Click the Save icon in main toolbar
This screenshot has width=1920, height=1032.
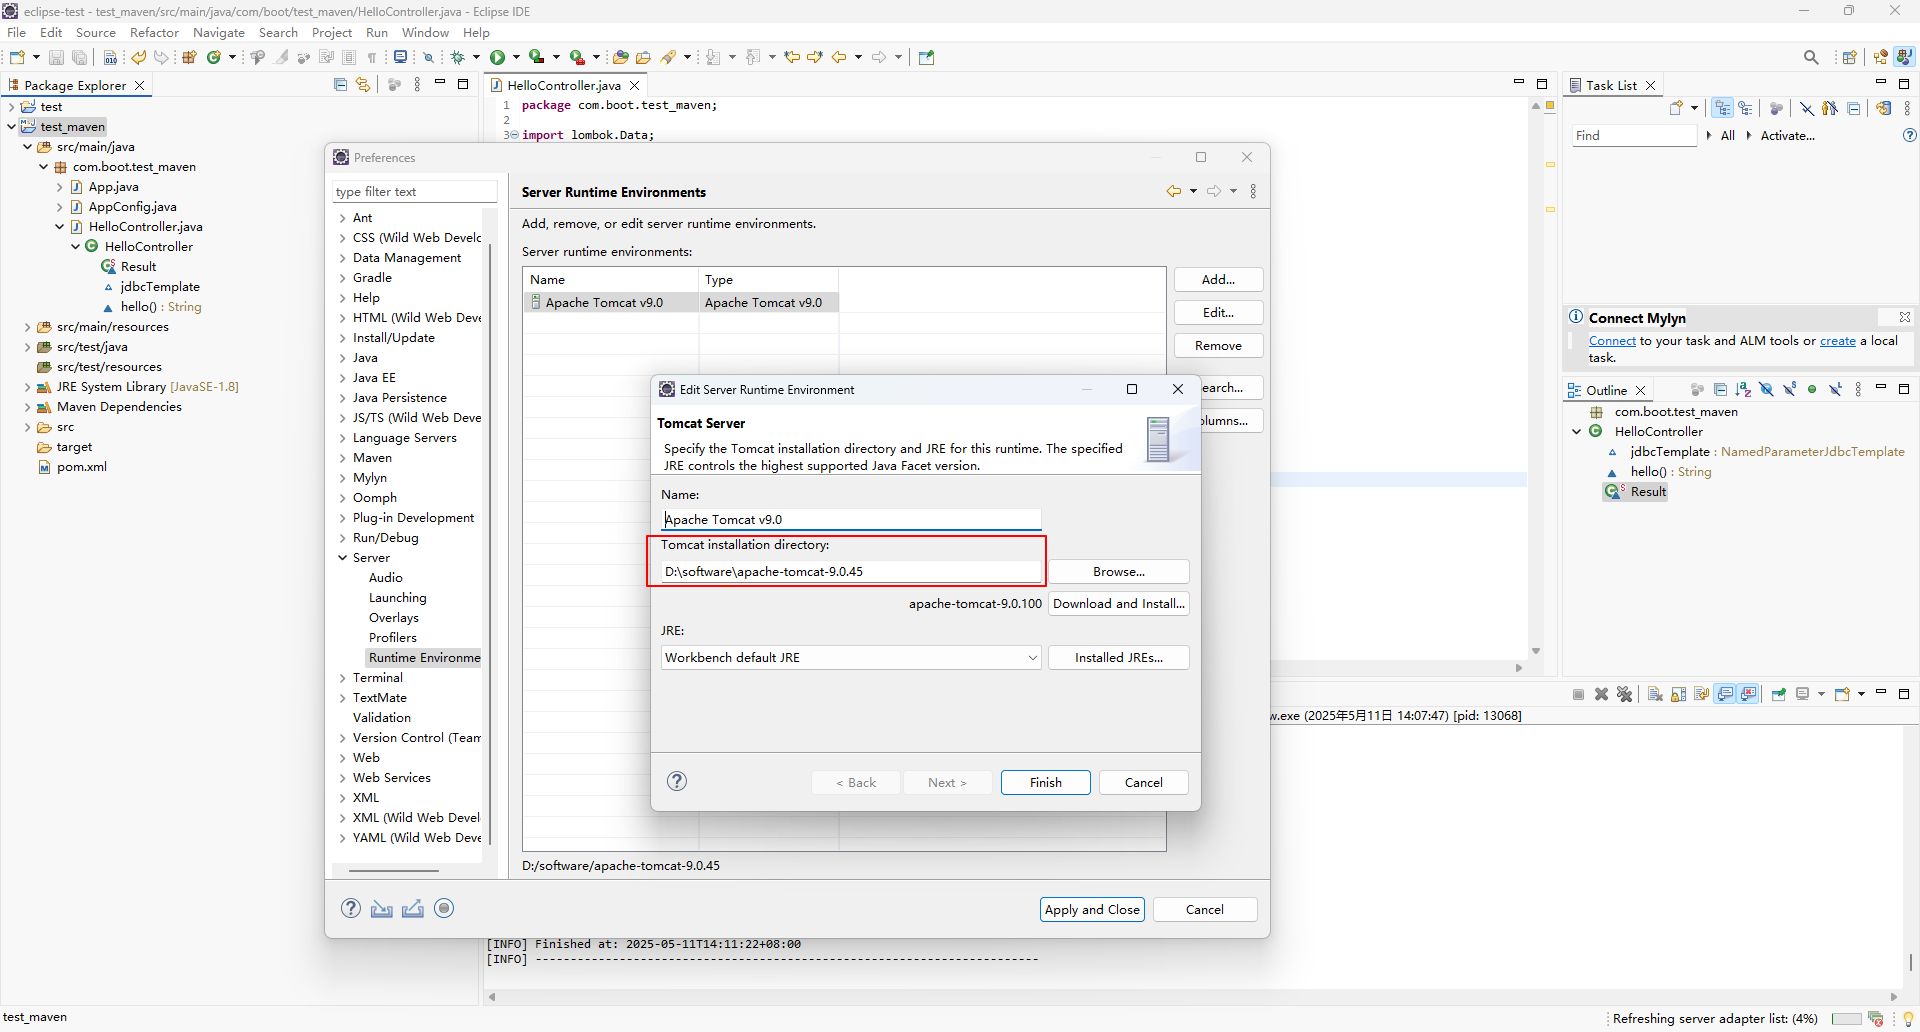56,57
